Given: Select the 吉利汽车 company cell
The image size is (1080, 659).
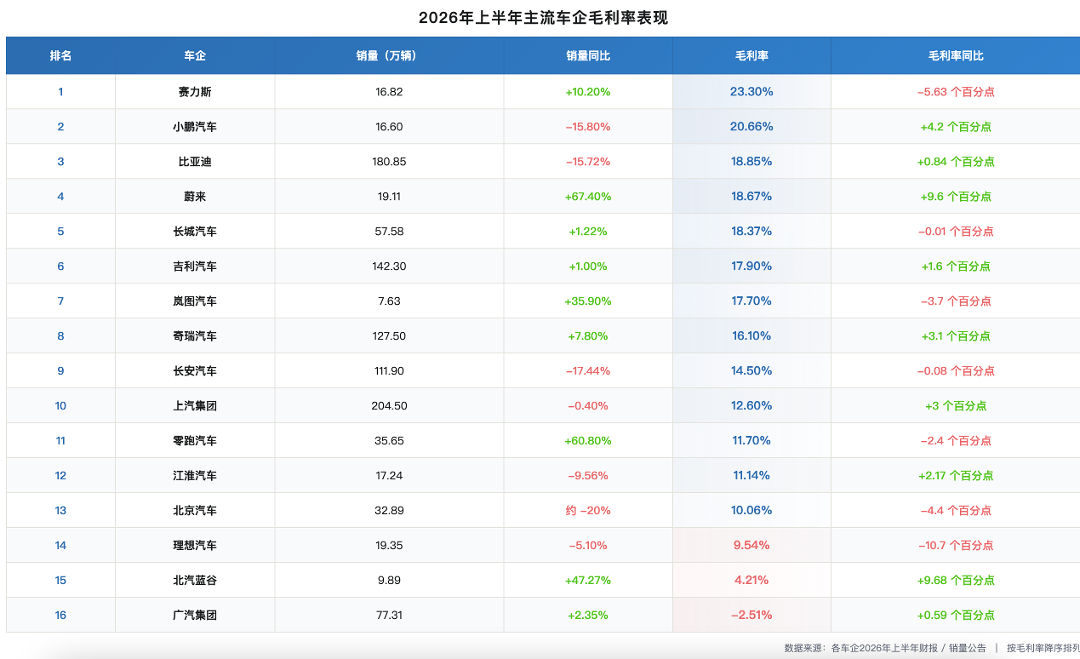Looking at the screenshot, I should [195, 266].
